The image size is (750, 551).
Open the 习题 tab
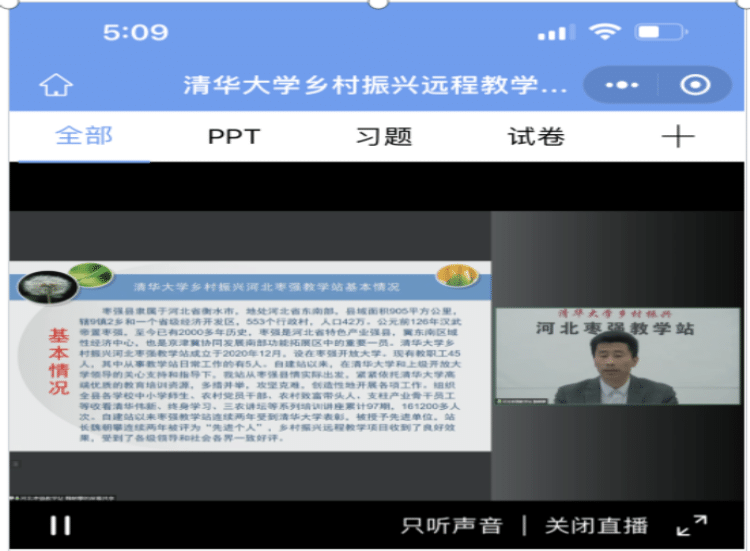coord(384,137)
